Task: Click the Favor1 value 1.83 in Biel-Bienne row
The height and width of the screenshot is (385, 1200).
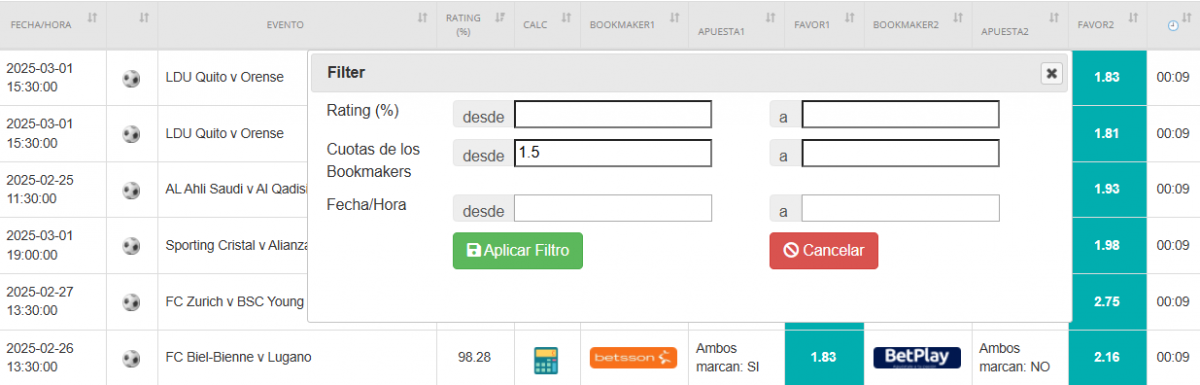Action: point(824,357)
